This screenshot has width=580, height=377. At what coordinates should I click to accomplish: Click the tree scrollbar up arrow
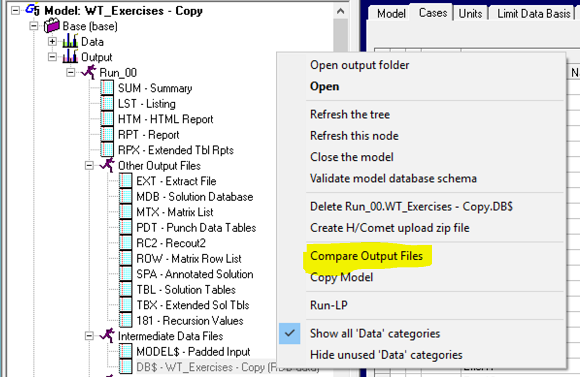point(341,11)
